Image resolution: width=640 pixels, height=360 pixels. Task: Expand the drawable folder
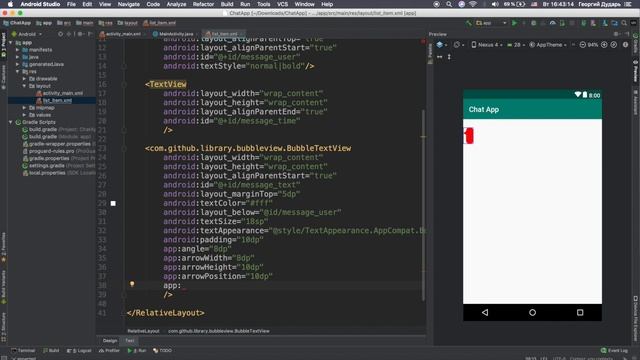pos(24,79)
